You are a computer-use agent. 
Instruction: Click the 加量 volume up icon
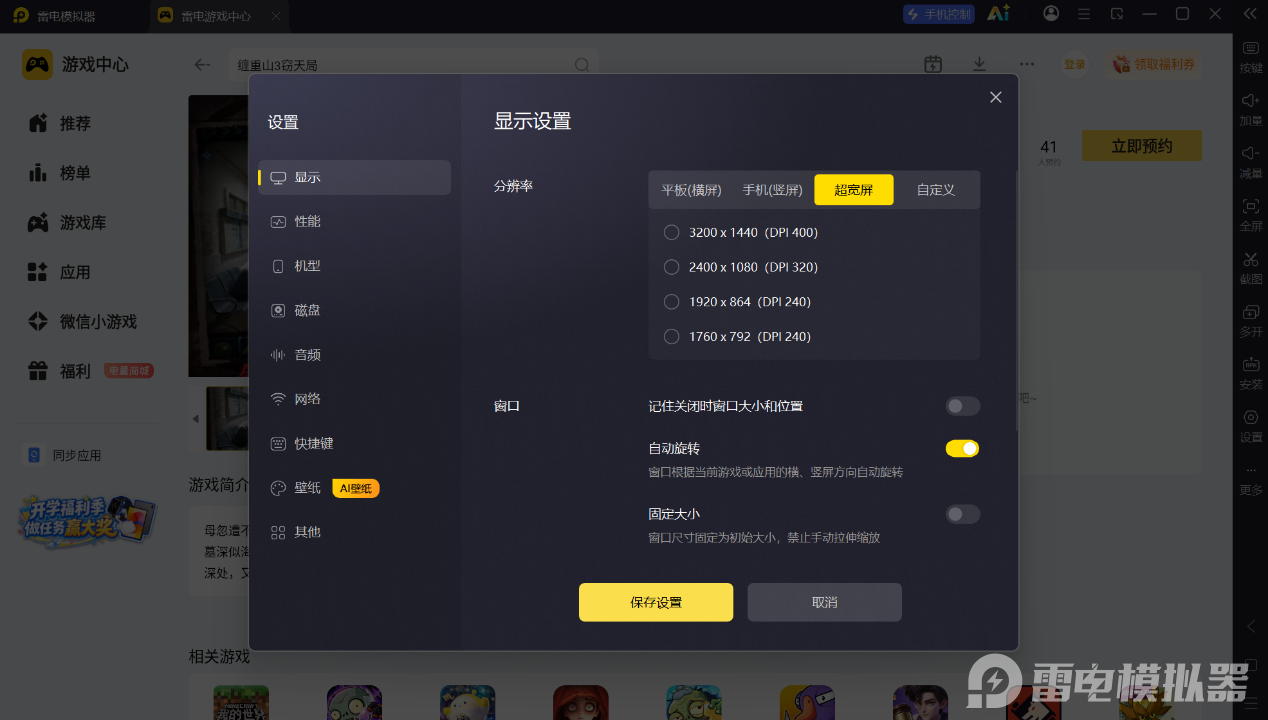(x=1251, y=101)
